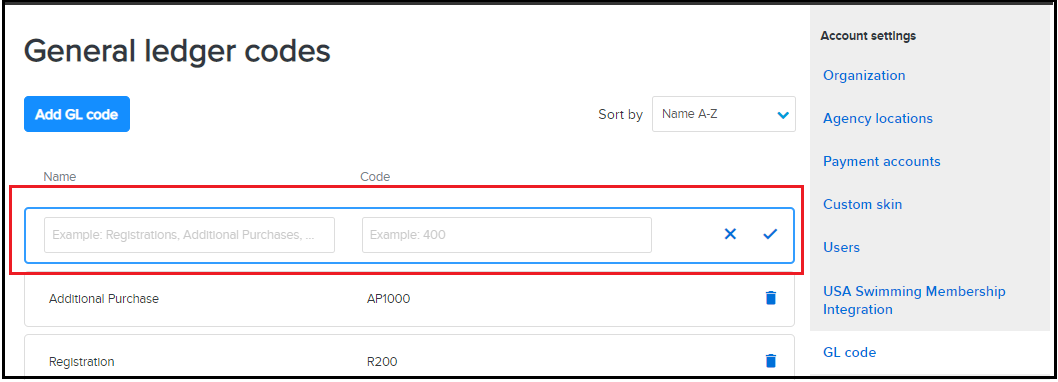Screen dimensions: 1058x382
Task: Focus the Code example 400 input field
Action: (x=507, y=235)
